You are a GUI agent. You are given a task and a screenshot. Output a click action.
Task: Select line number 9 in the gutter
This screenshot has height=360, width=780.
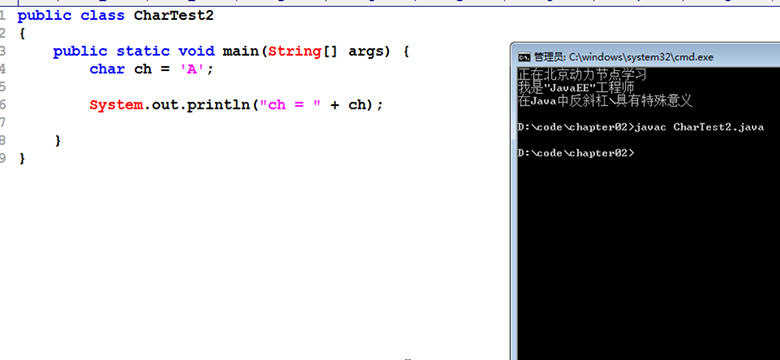coord(2,159)
